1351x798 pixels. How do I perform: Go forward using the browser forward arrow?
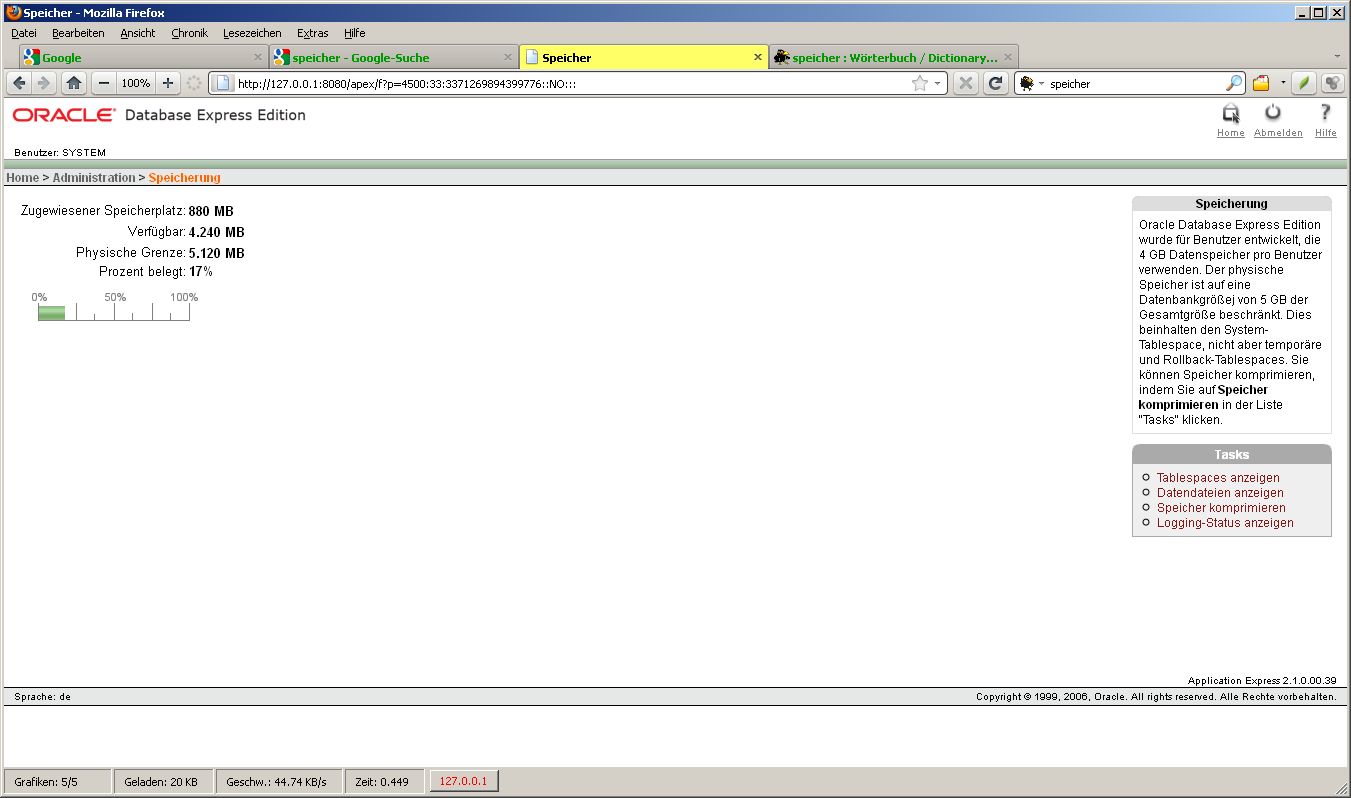43,84
